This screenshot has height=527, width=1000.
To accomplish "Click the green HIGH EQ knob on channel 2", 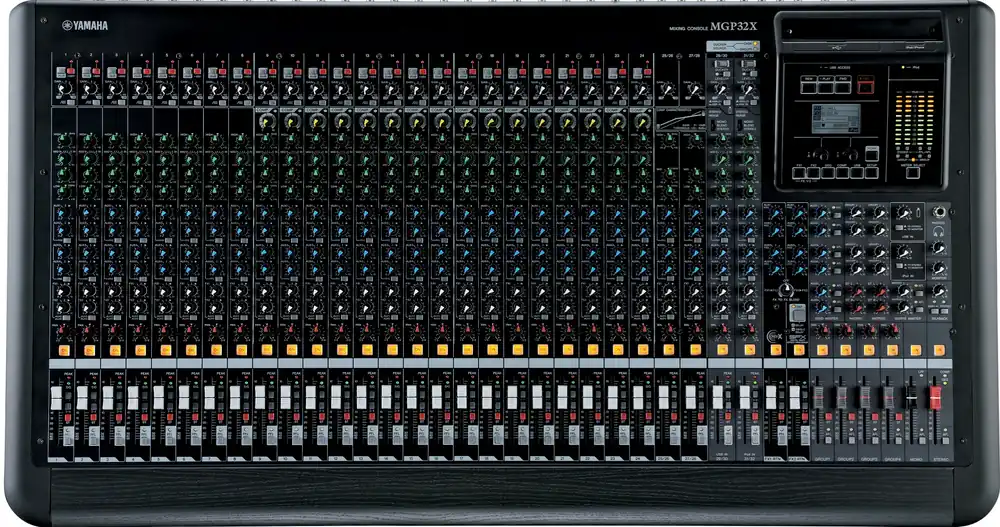I will 89,139.
